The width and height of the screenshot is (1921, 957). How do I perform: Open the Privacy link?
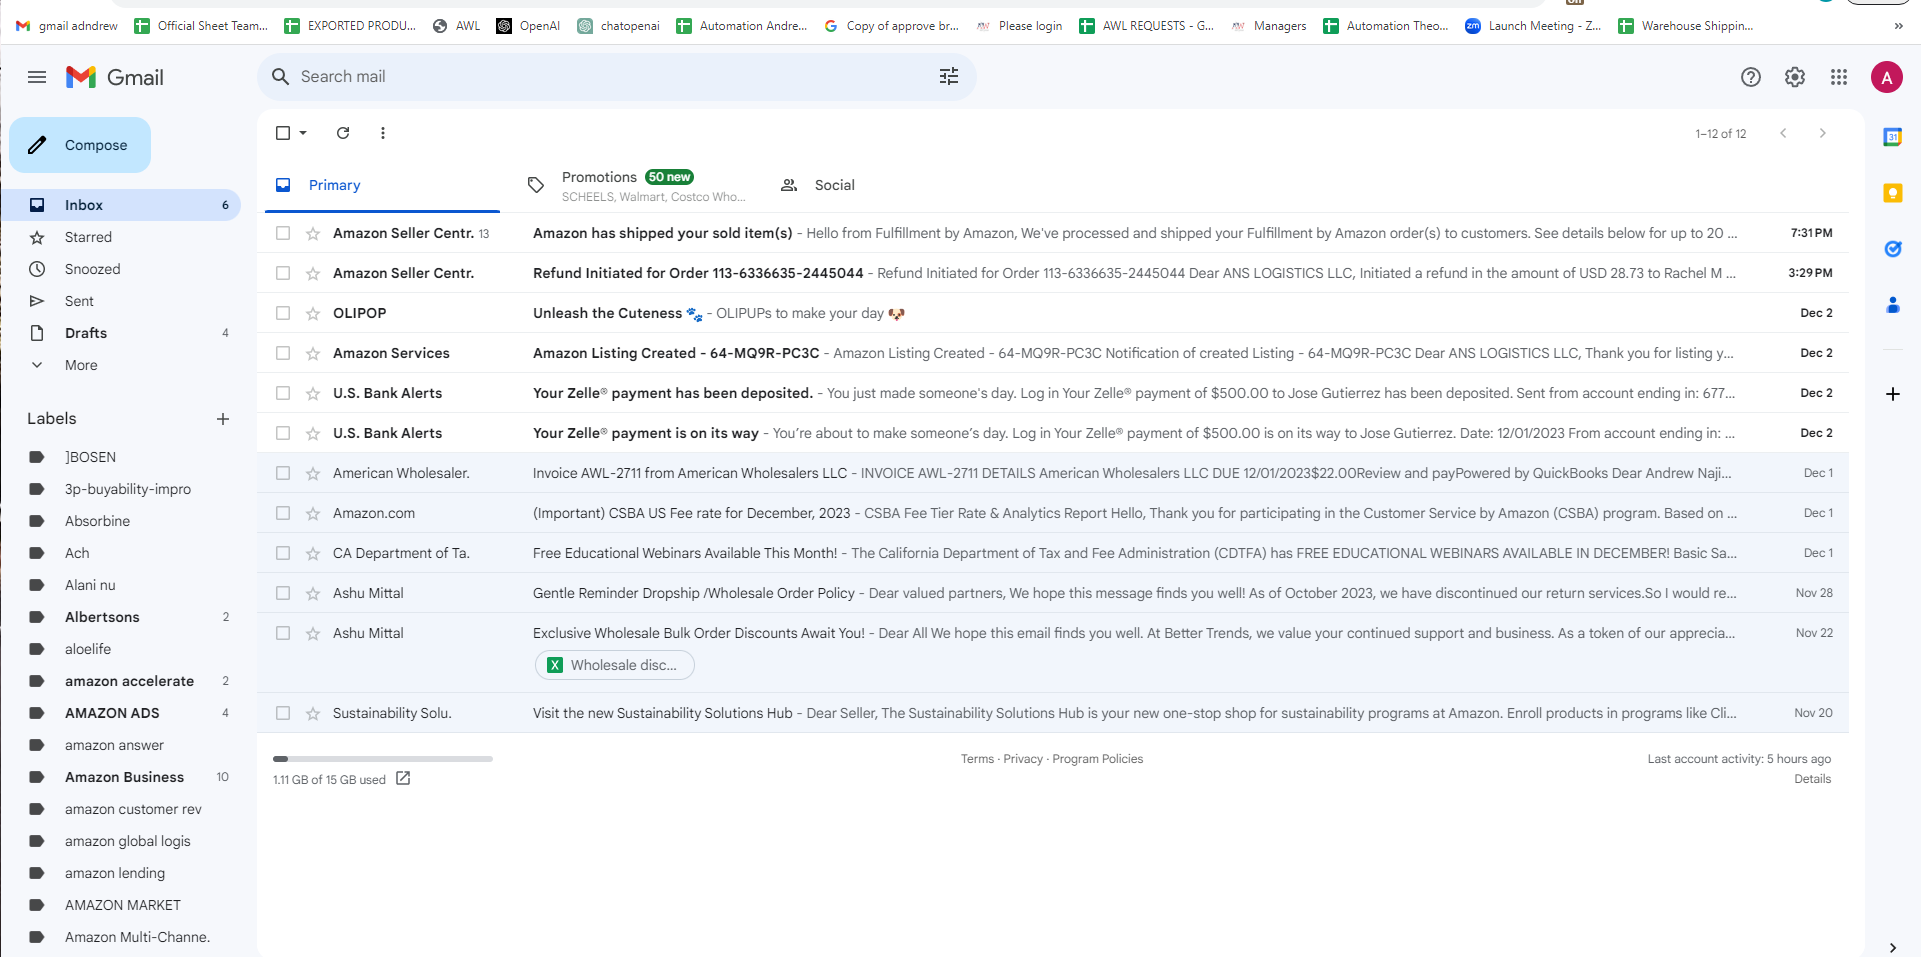pyautogui.click(x=1023, y=759)
